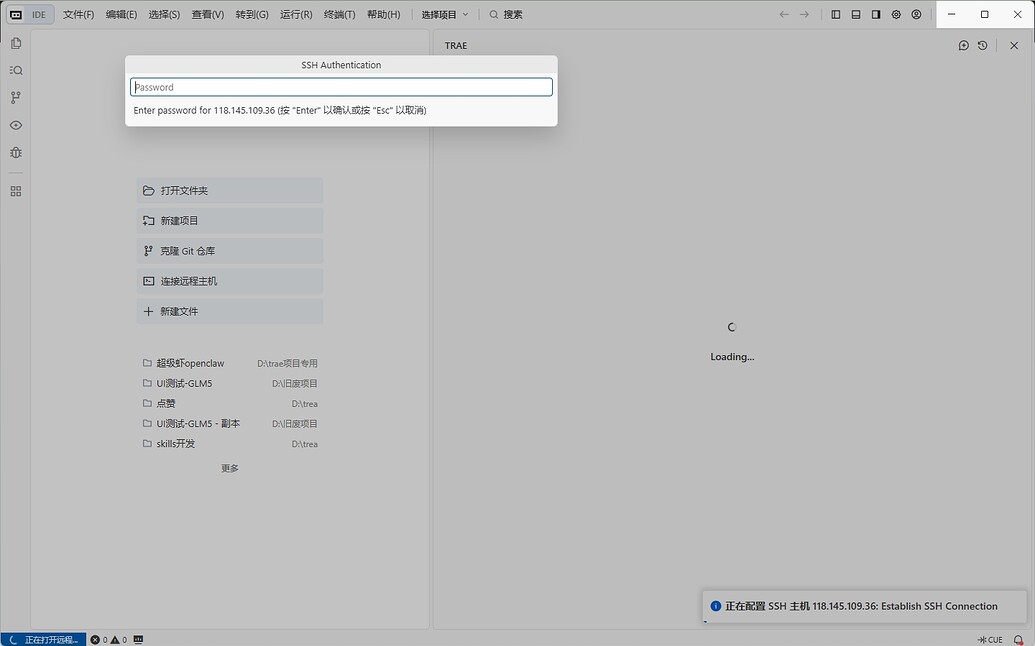1035x646 pixels.
Task: Click the SSH Authentication dialog title
Action: click(341, 65)
